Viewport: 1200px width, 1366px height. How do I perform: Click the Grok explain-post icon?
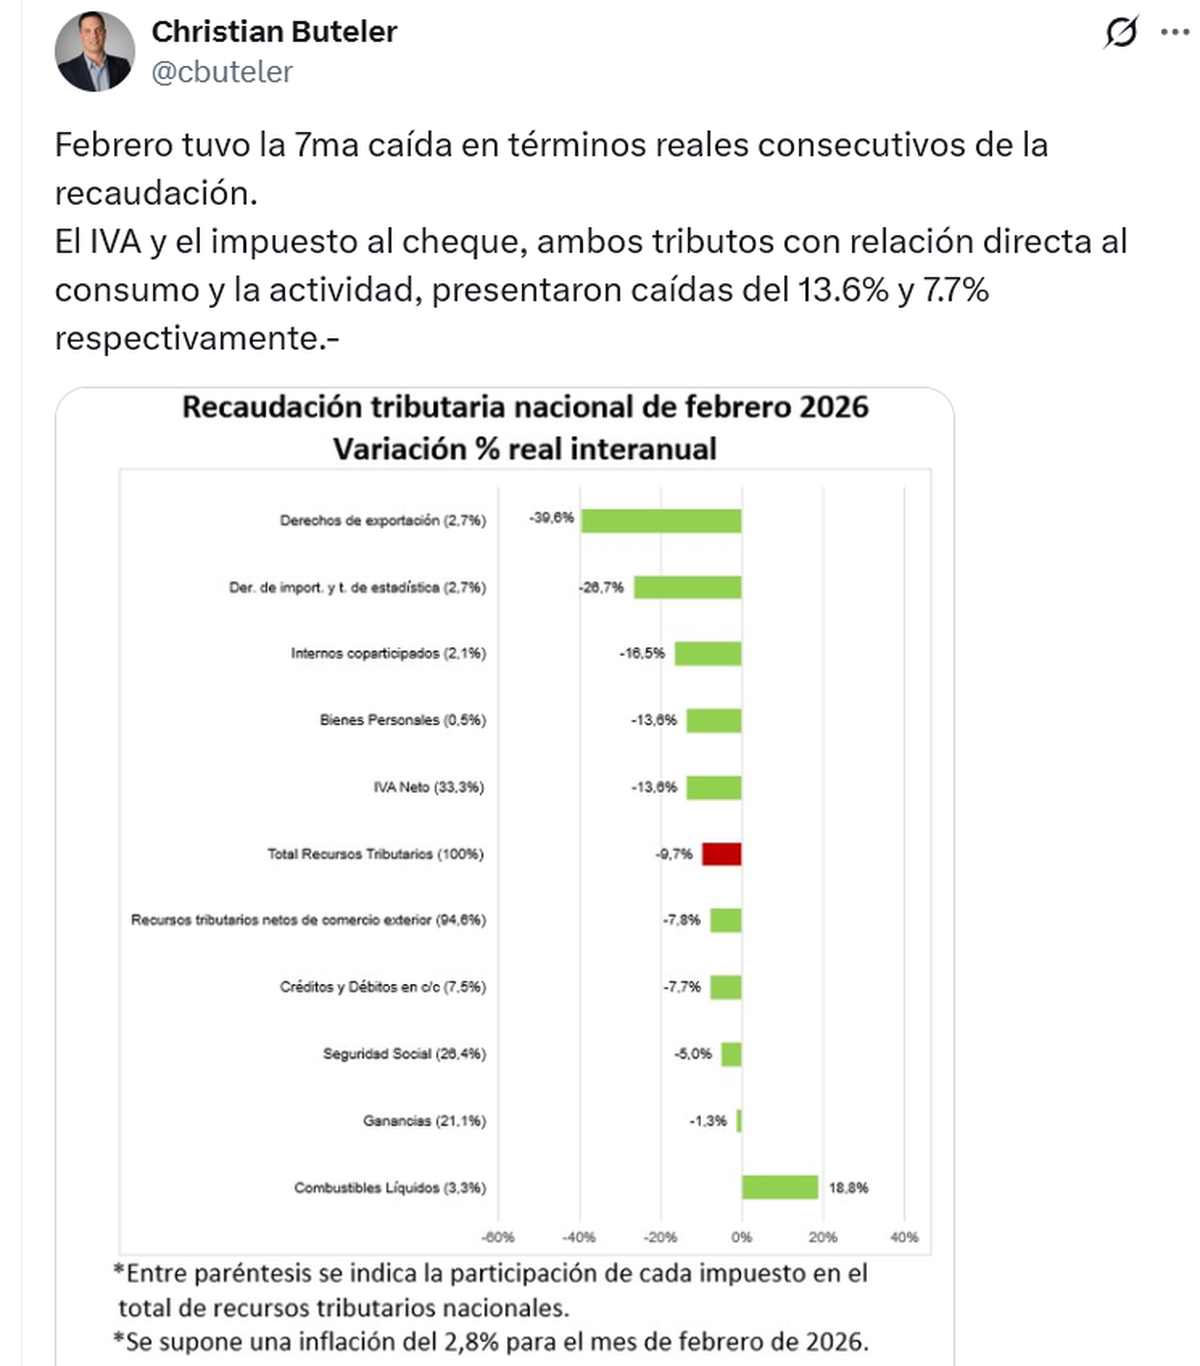(1121, 33)
